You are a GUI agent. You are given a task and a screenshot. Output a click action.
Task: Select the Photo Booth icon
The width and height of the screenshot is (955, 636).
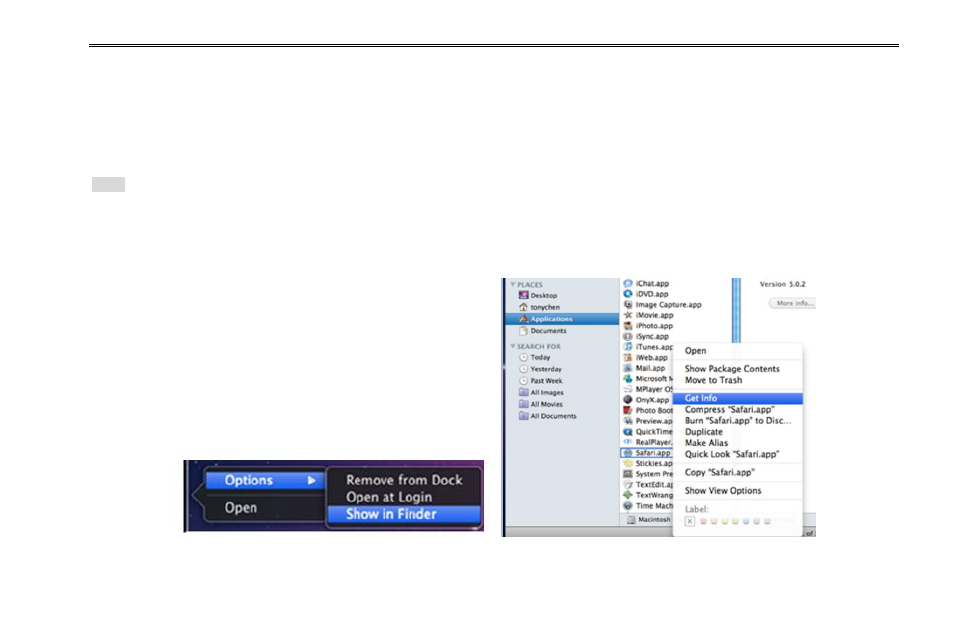628,411
